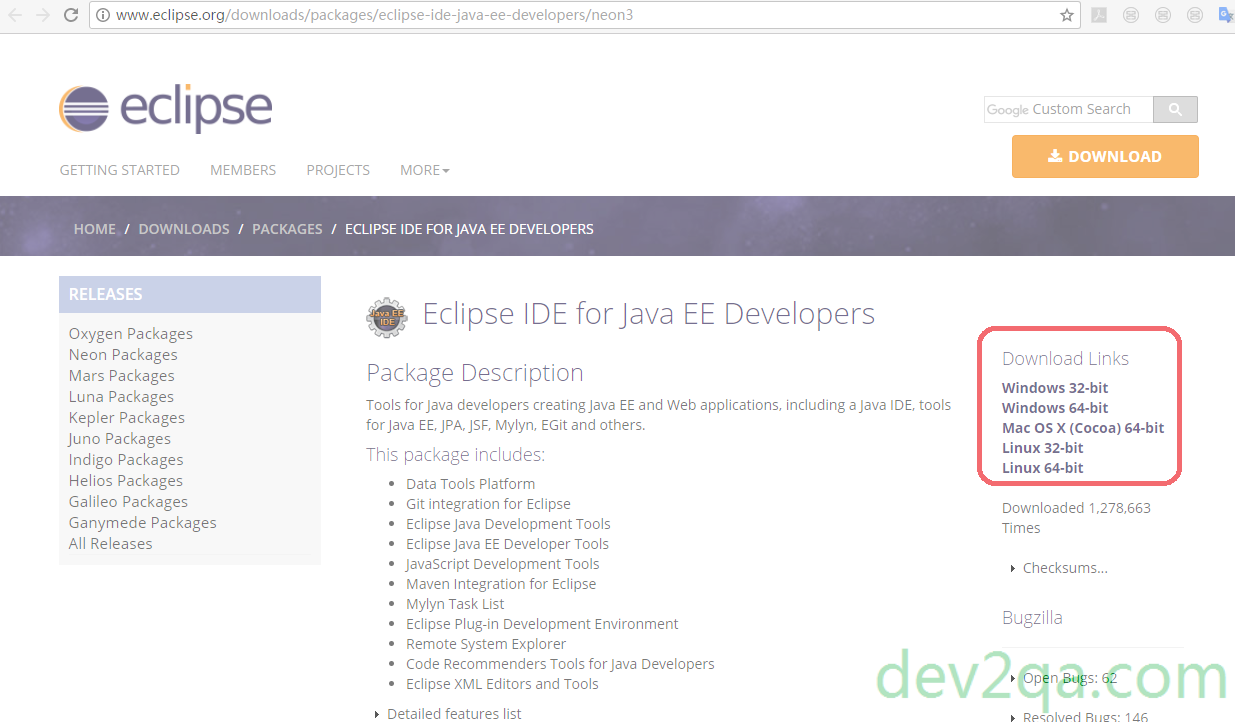The width and height of the screenshot is (1235, 722).
Task: Click the RELEASES sidebar header
Action: click(190, 294)
